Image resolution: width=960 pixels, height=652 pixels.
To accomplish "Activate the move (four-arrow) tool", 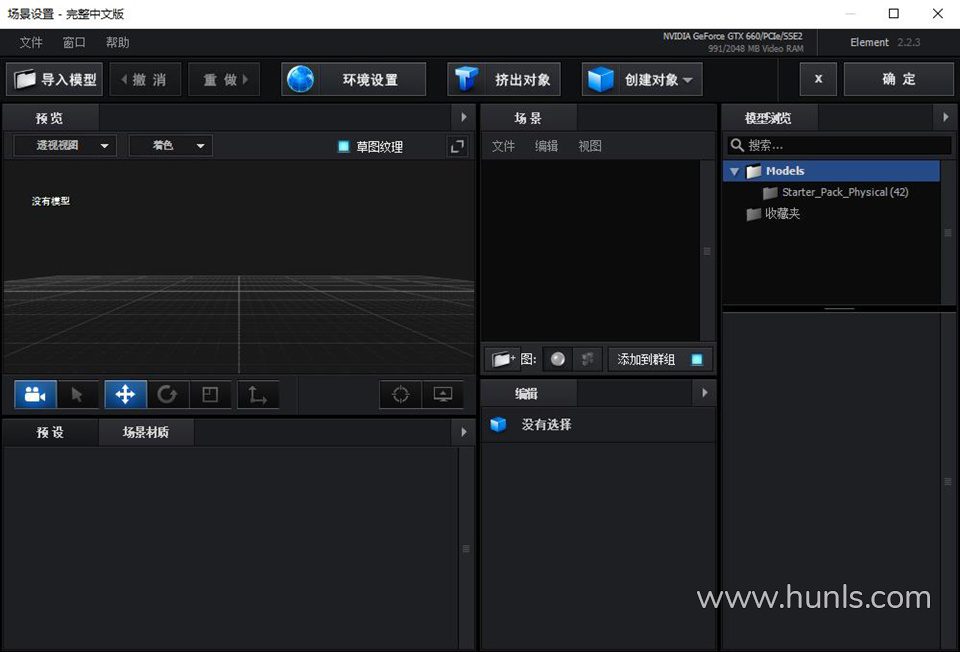I will 125,395.
